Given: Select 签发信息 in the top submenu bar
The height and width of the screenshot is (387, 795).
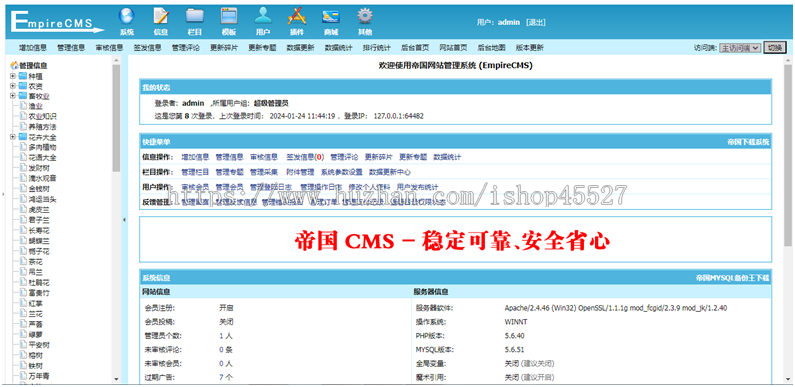Looking at the screenshot, I should [148, 48].
